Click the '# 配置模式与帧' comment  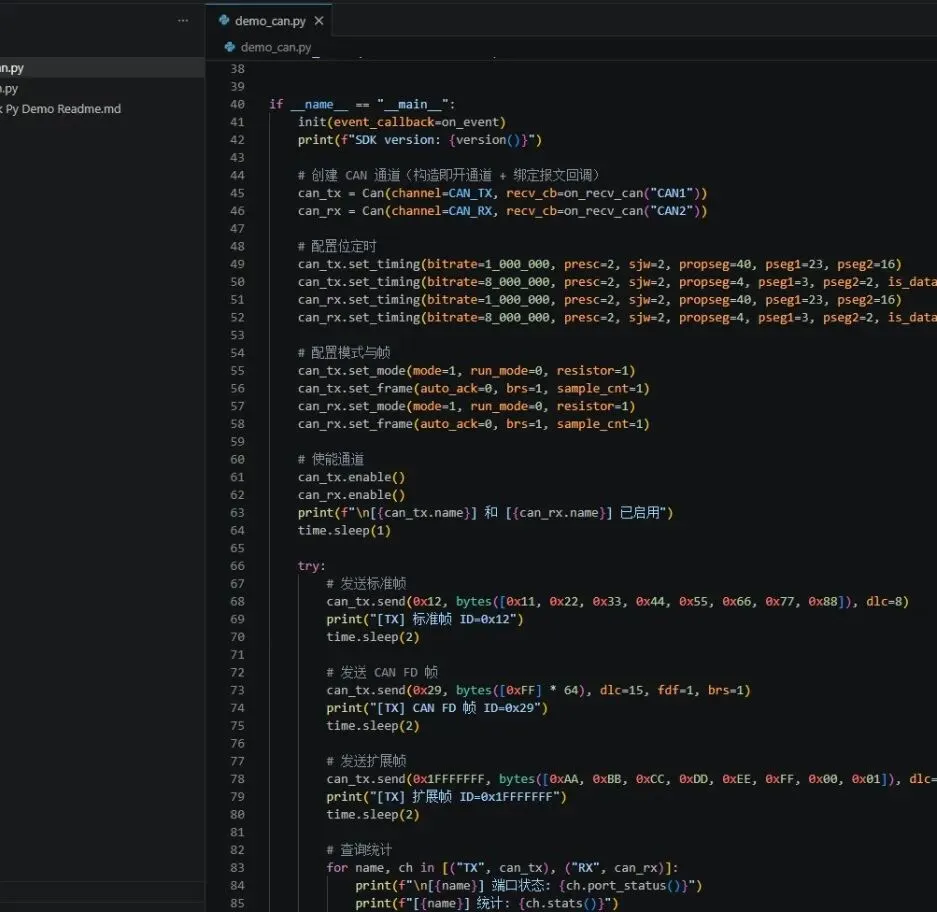(344, 353)
